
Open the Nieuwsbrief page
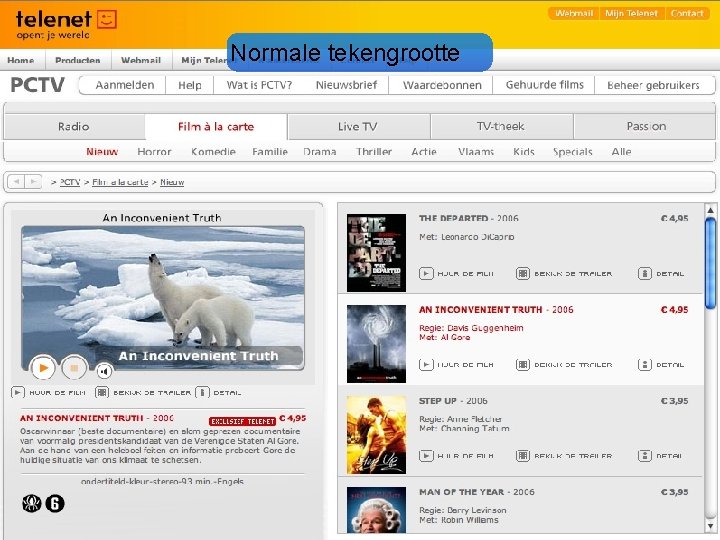click(x=347, y=85)
